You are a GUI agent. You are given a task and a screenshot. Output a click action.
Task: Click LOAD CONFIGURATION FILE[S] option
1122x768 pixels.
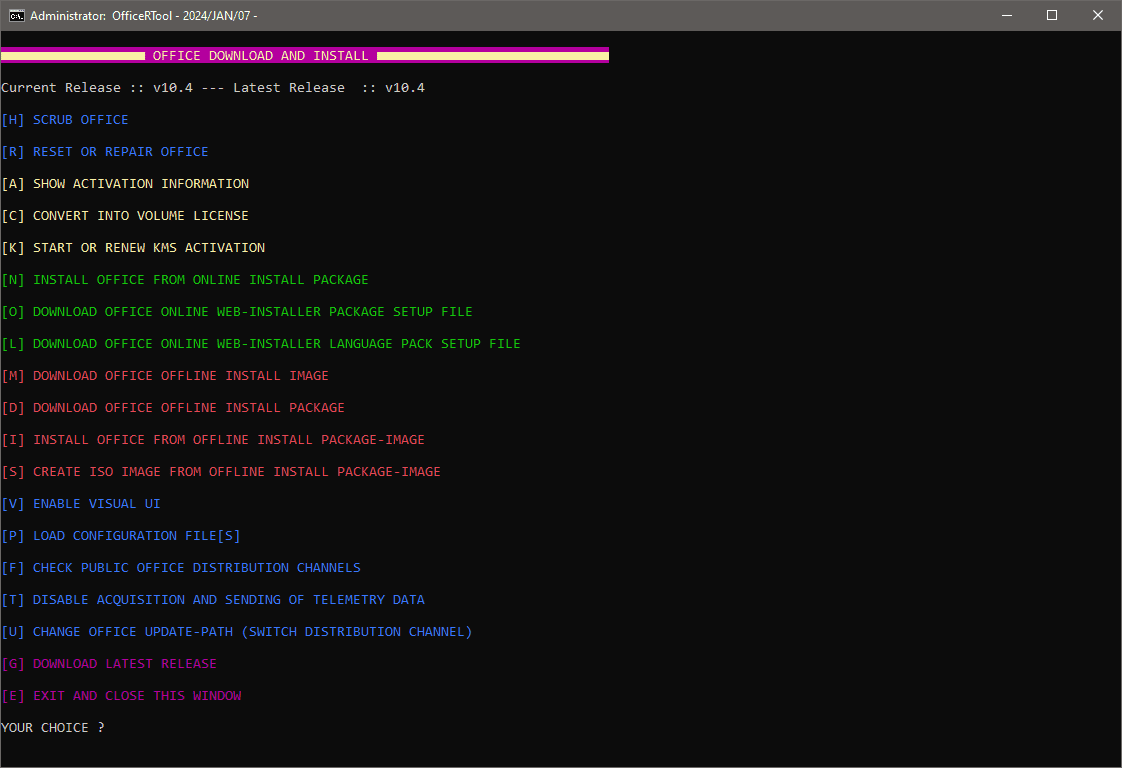click(x=121, y=536)
